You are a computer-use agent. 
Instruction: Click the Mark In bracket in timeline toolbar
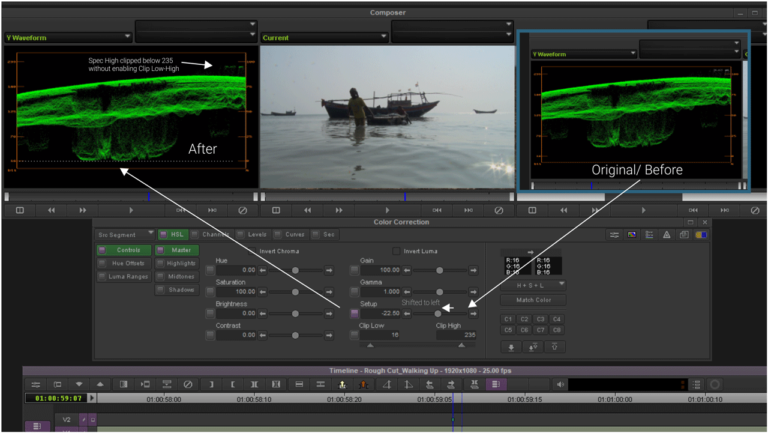pyautogui.click(x=211, y=385)
